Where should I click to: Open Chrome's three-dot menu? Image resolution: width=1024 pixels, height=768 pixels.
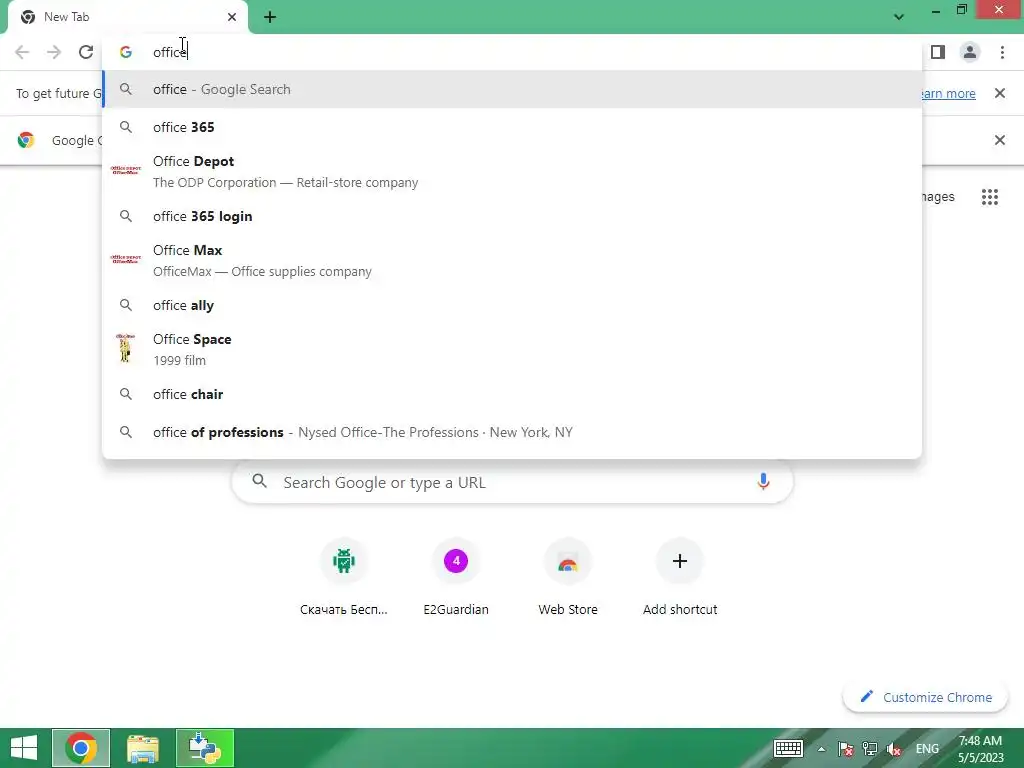pyautogui.click(x=1002, y=52)
